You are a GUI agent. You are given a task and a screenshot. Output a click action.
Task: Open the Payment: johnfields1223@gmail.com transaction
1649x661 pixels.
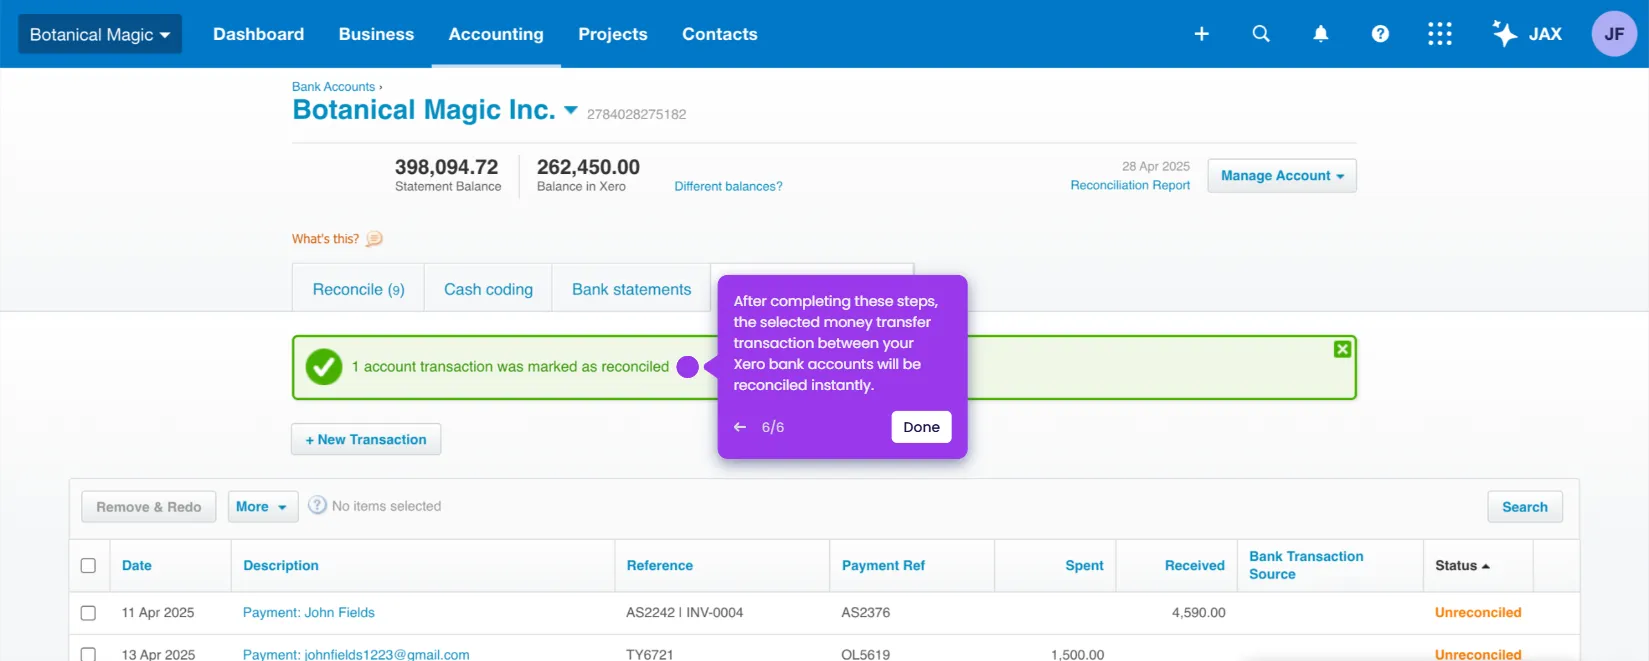356,655
